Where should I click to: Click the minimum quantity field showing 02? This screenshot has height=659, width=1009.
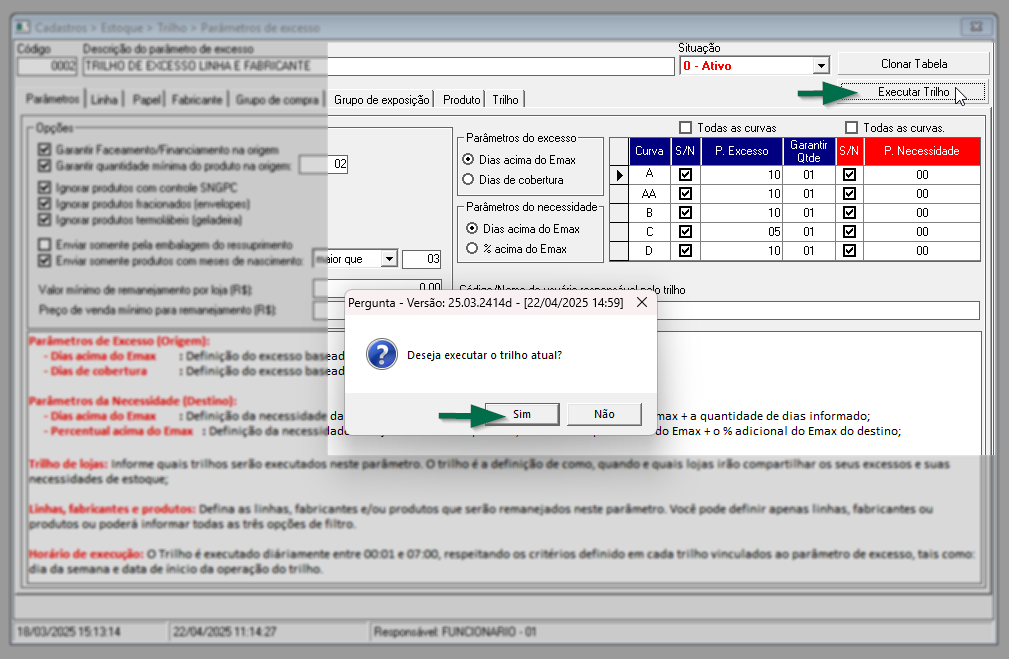[x=324, y=164]
